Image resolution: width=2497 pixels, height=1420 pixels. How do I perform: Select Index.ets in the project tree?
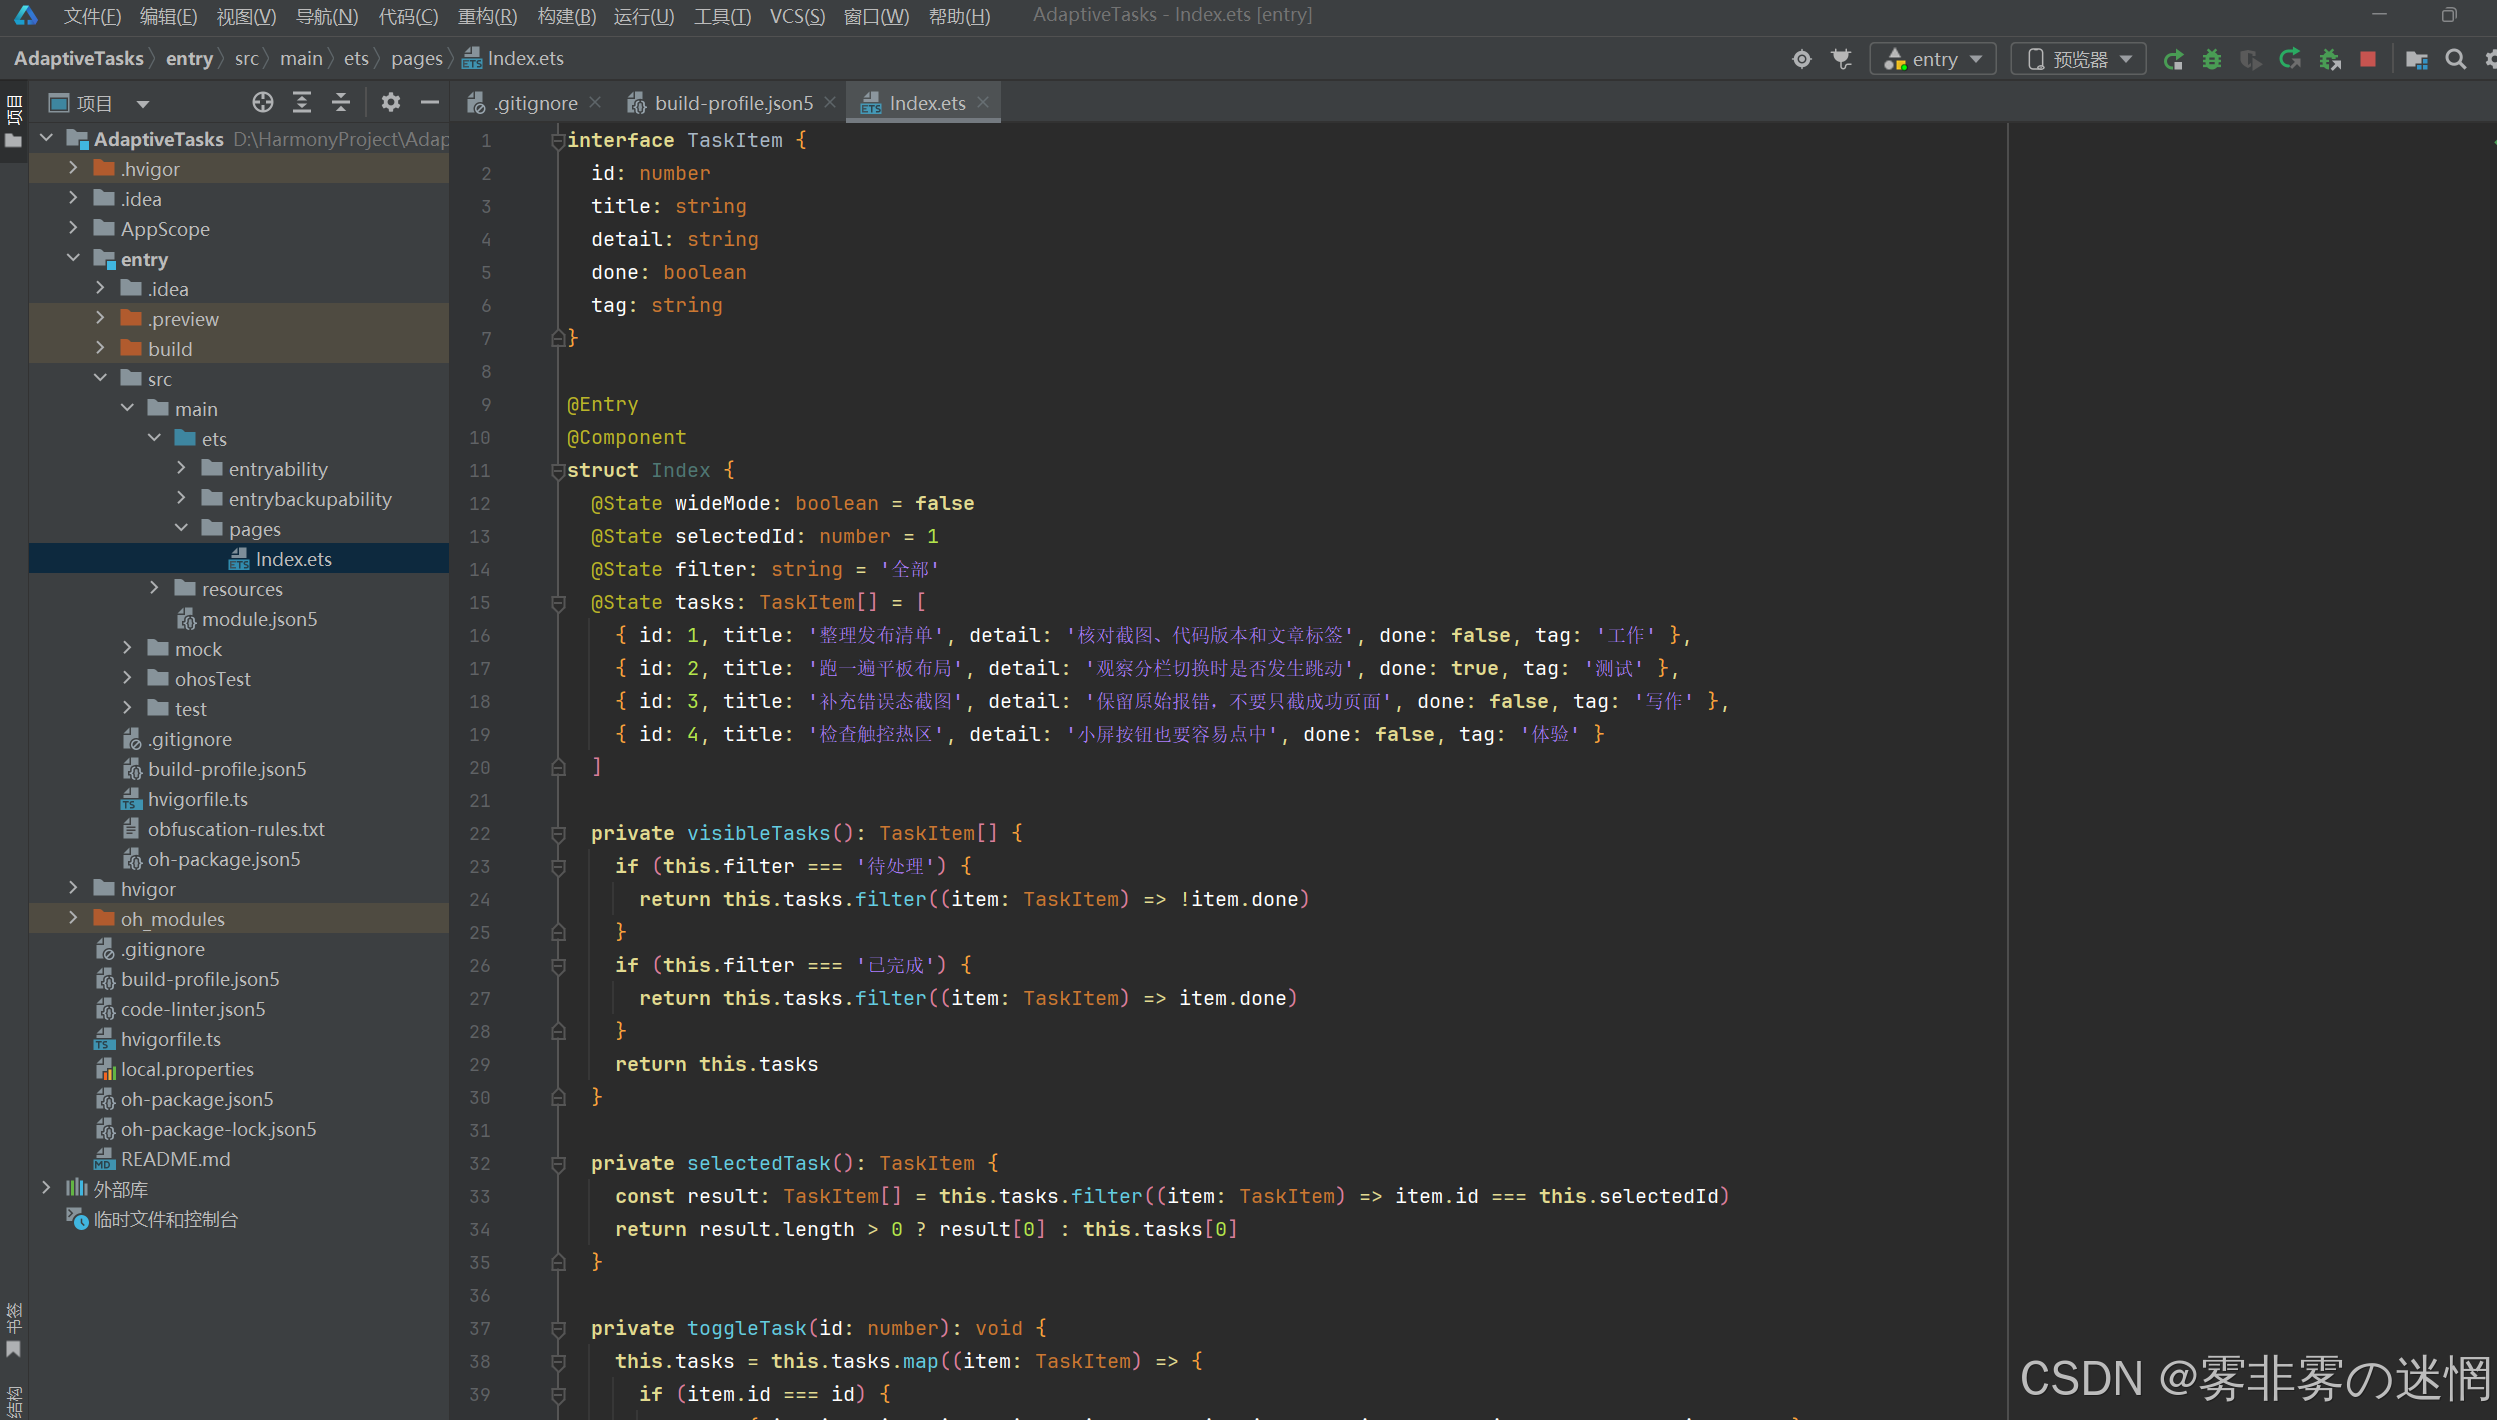(x=239, y=559)
